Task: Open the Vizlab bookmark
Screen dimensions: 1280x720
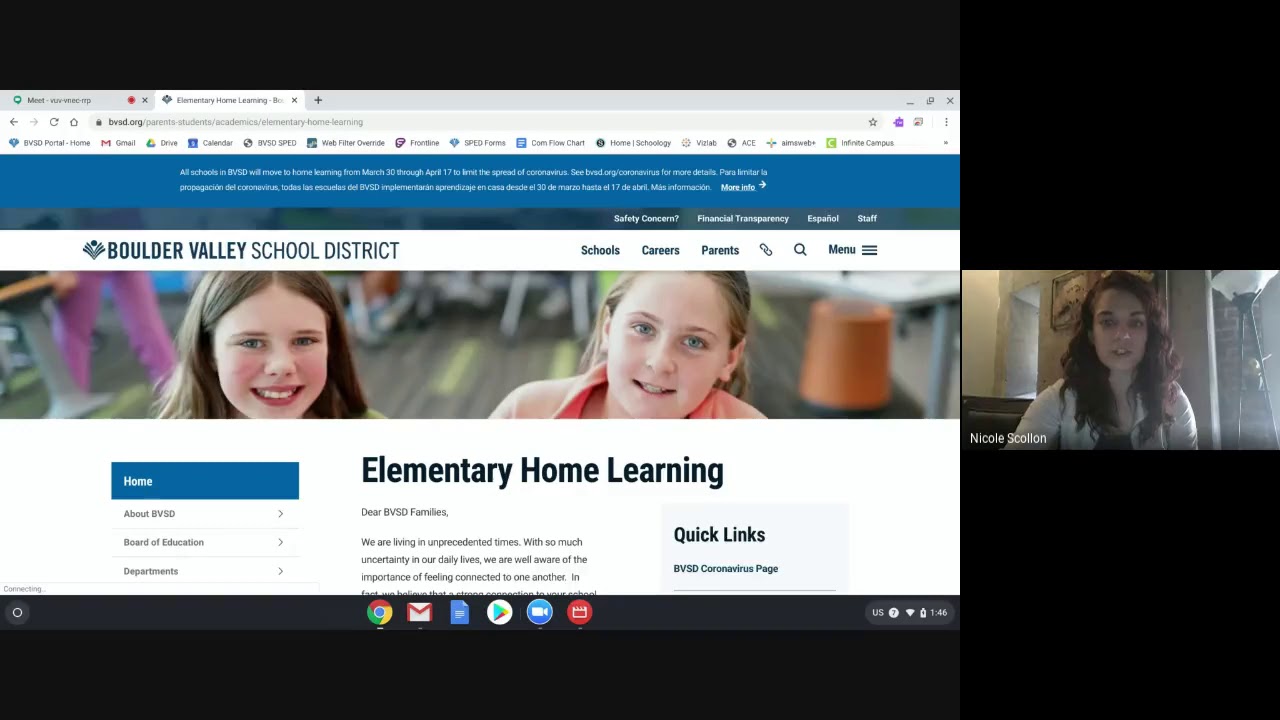Action: [699, 143]
